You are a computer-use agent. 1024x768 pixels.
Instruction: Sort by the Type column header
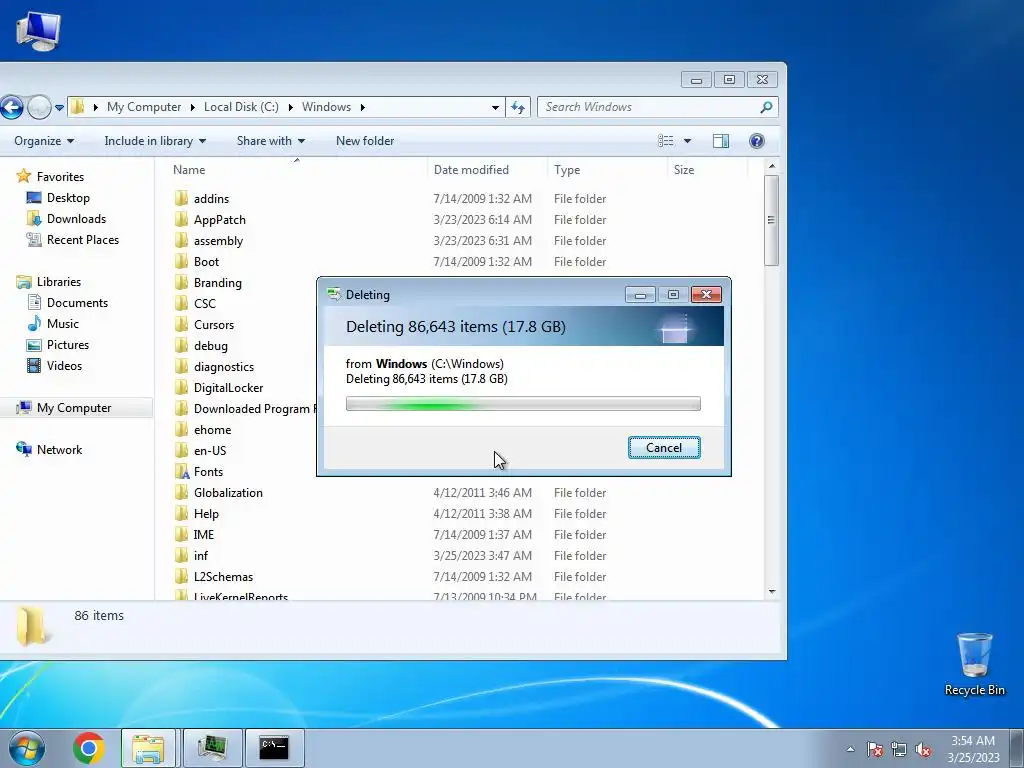[x=567, y=170]
